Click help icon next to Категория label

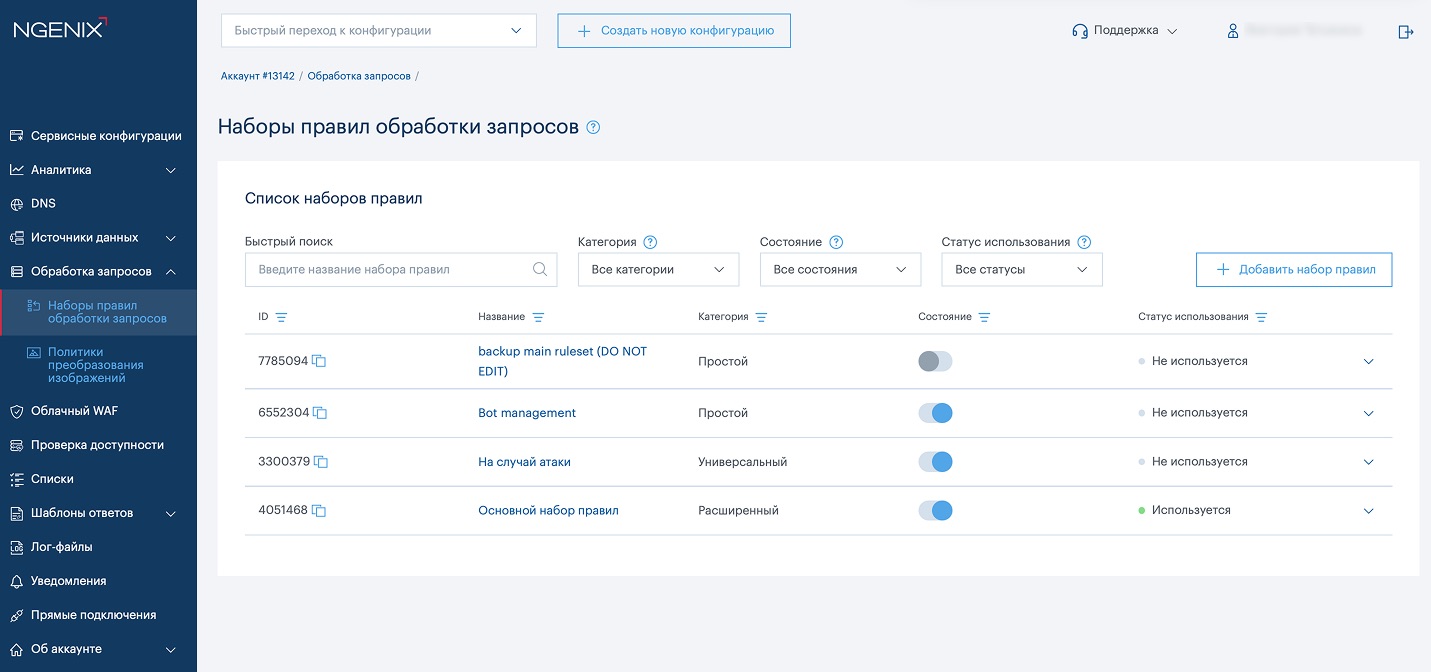tap(650, 242)
